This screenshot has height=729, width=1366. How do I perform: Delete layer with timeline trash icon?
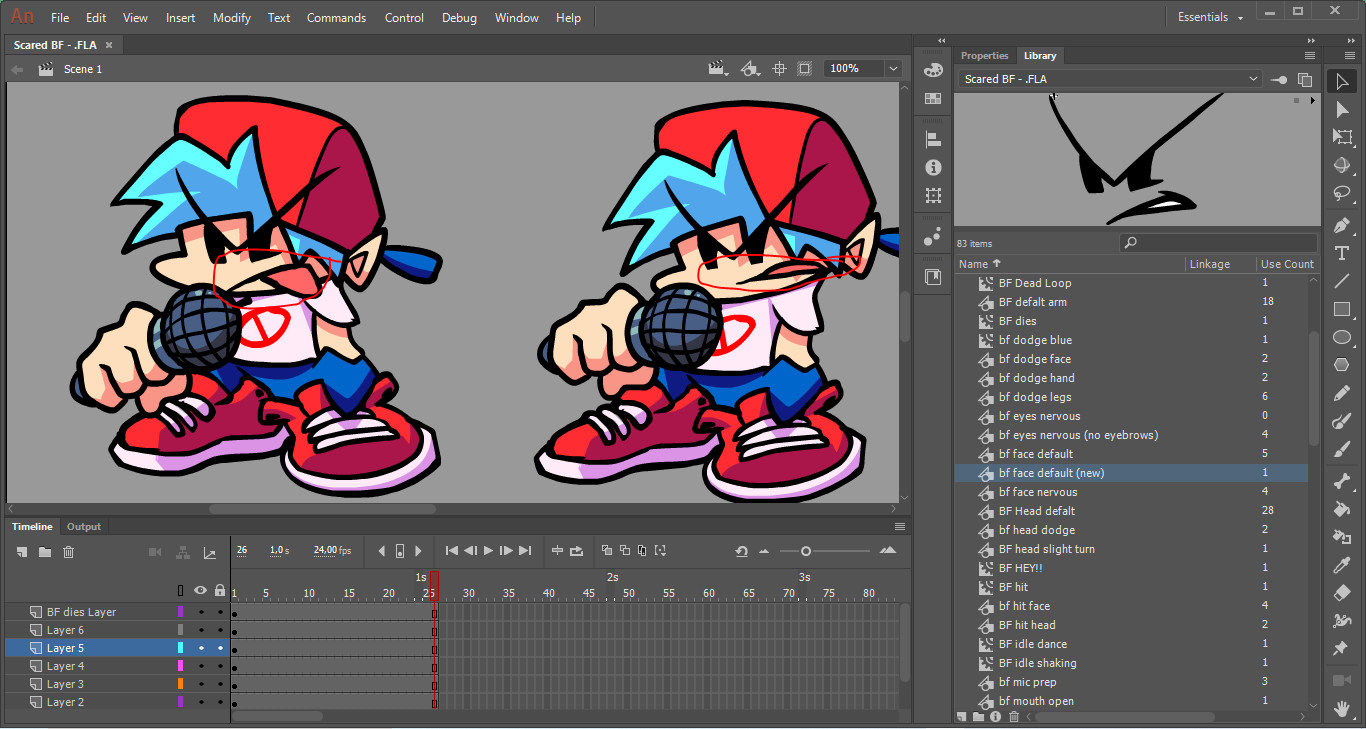coord(68,552)
